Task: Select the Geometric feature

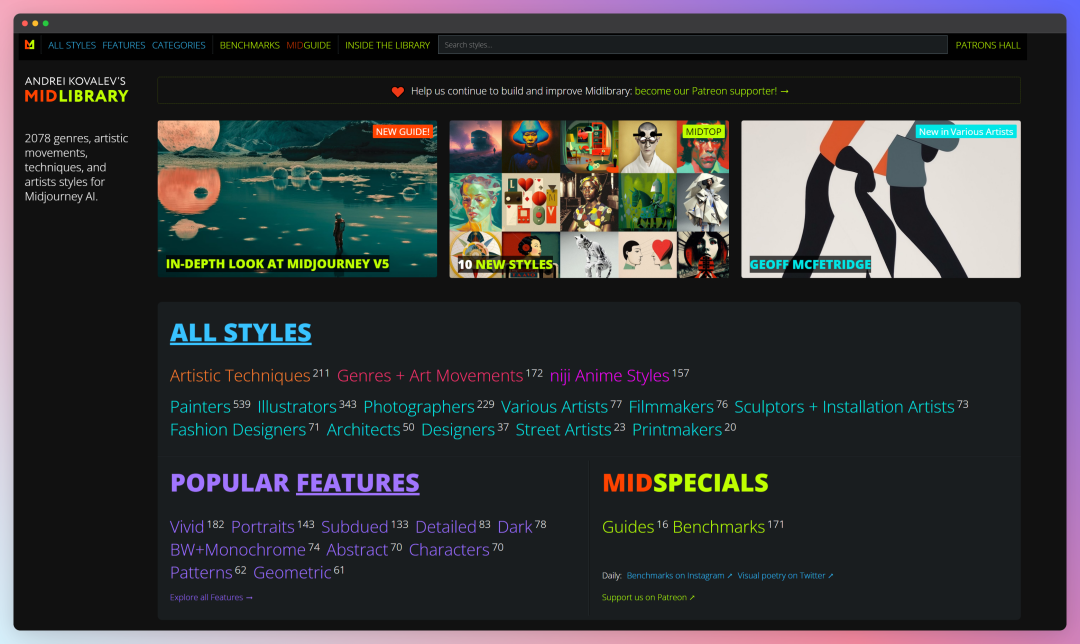Action: (292, 572)
